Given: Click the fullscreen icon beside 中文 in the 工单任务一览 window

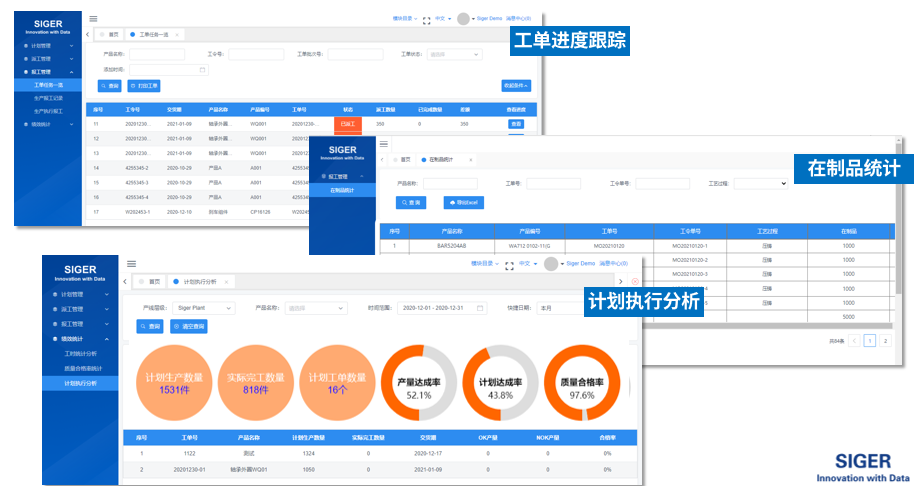Looking at the screenshot, I should pyautogui.click(x=427, y=19).
